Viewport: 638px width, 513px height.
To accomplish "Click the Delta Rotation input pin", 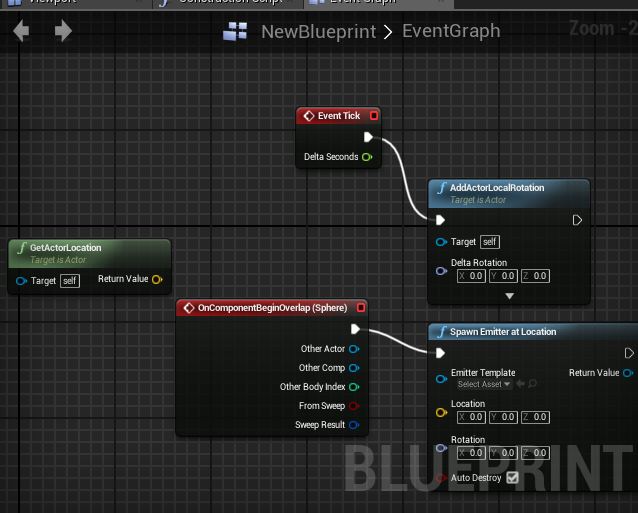I will point(441,271).
